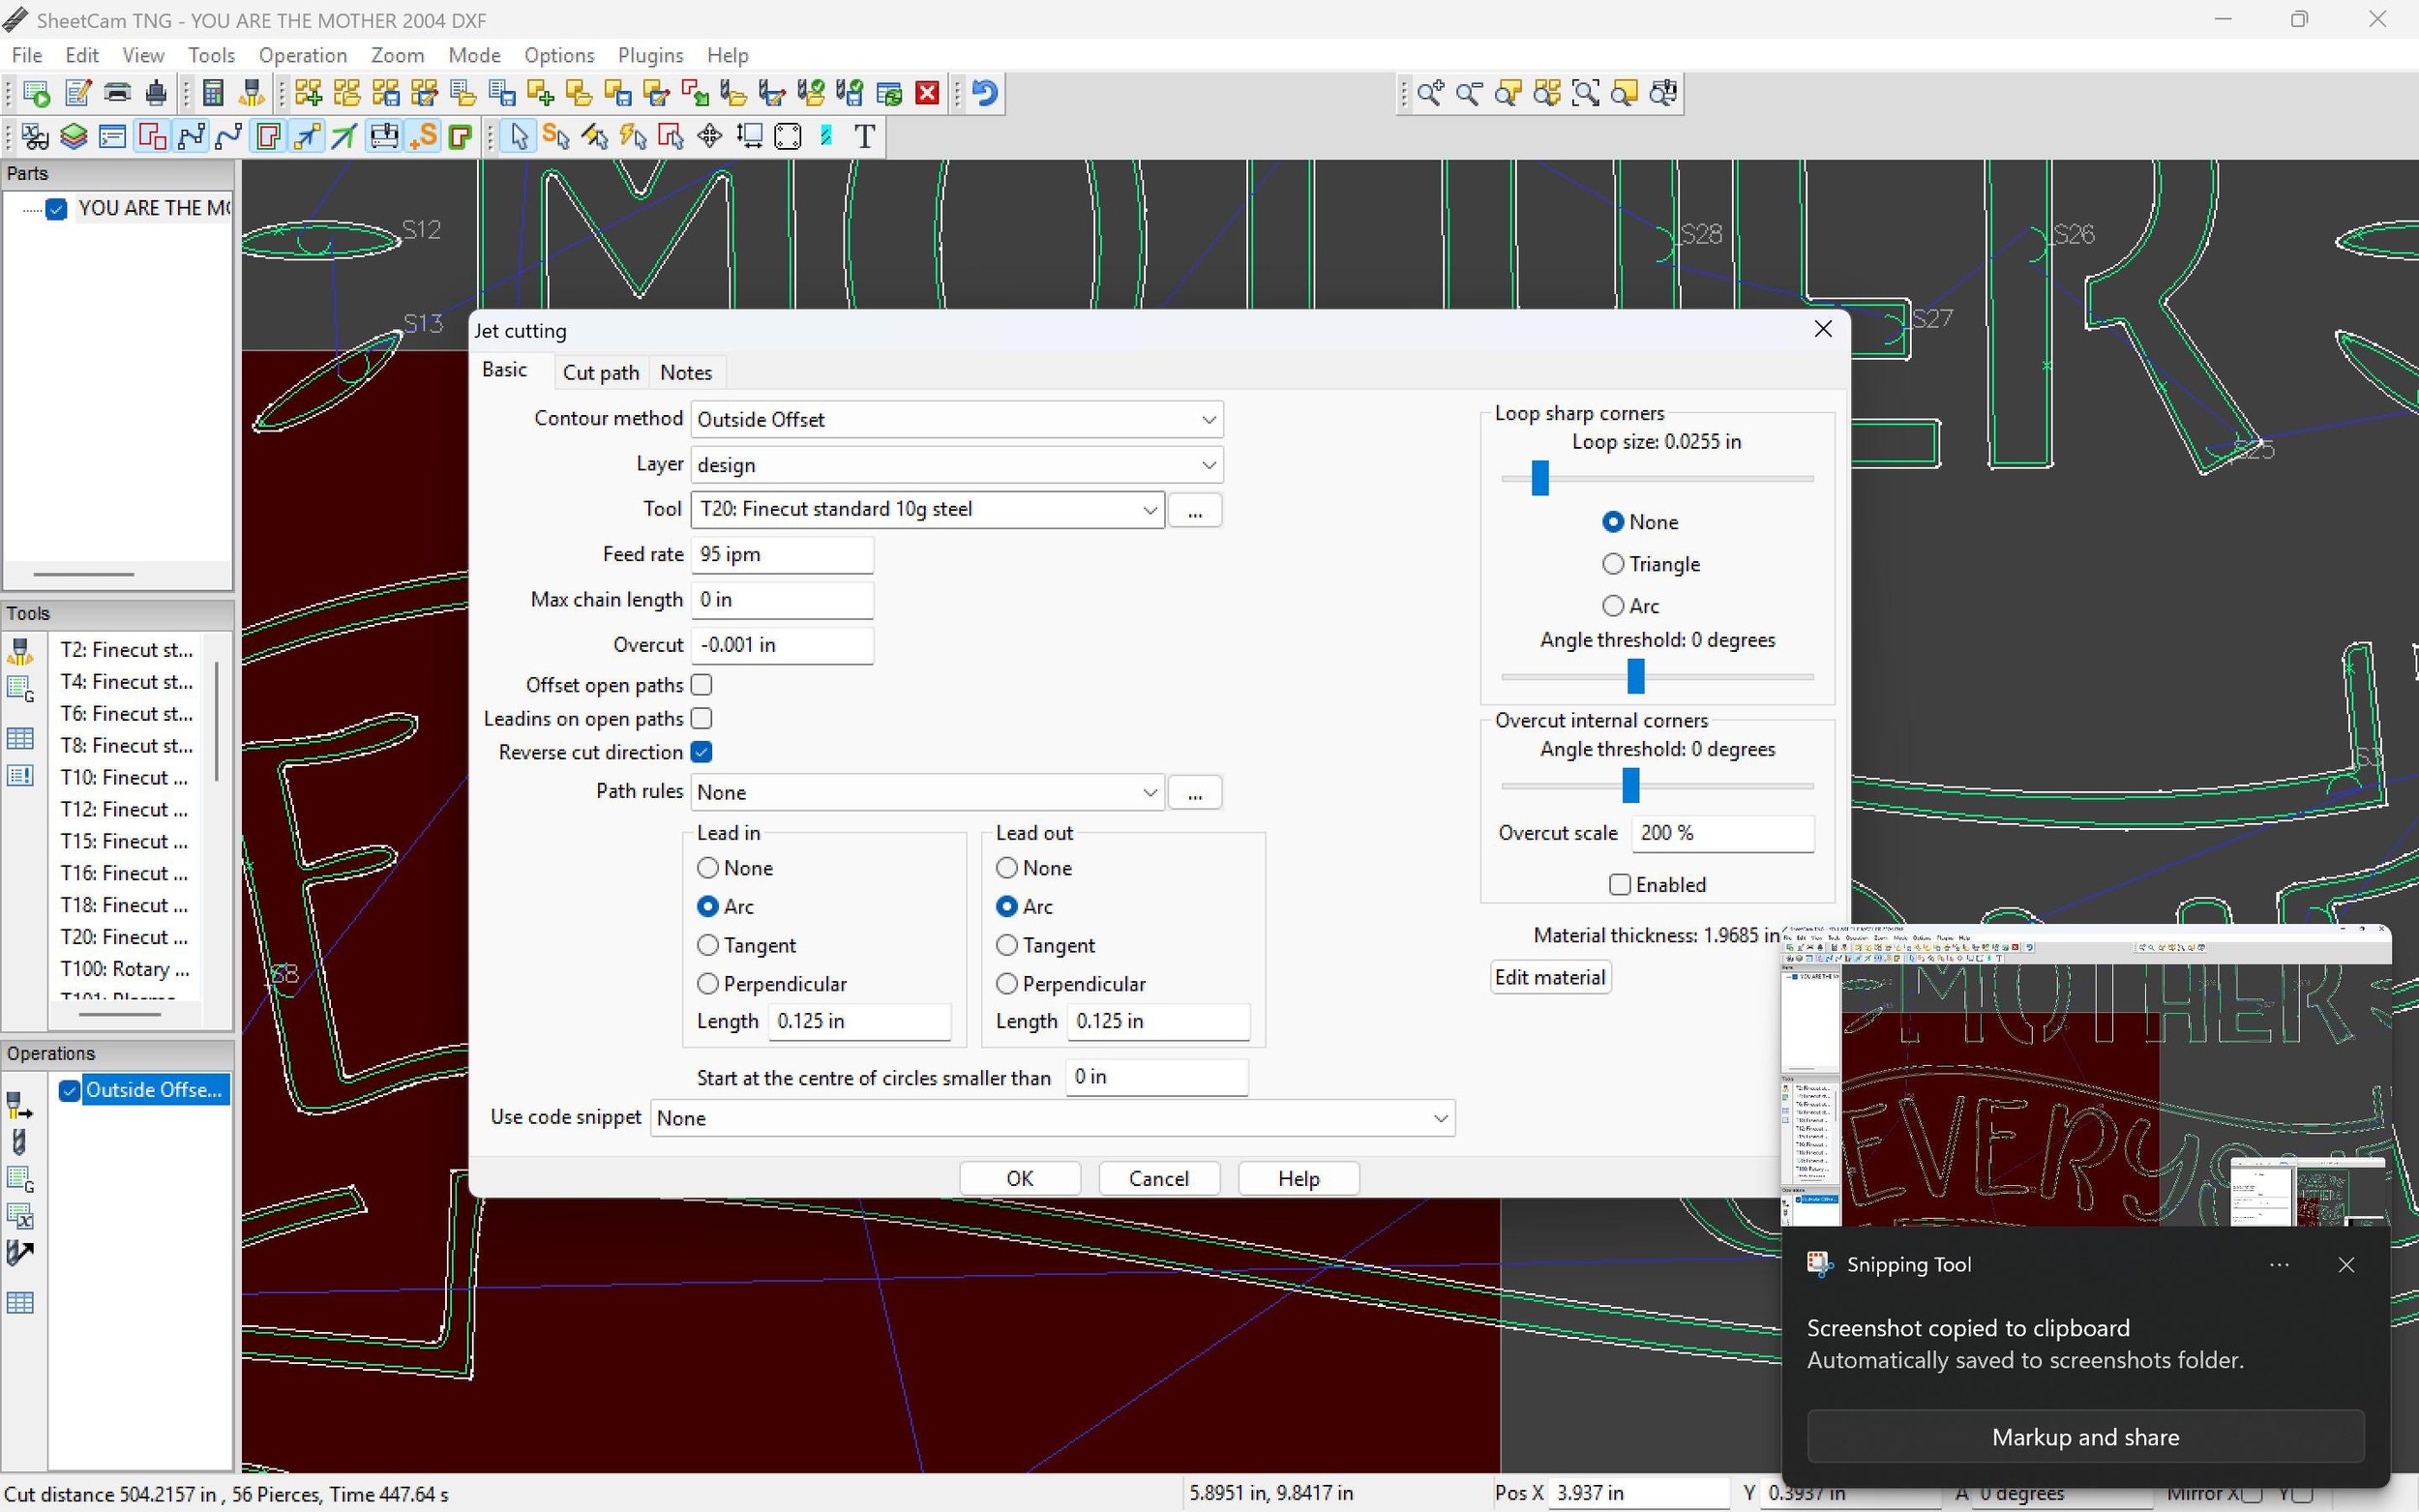
Task: Click the Text tool T icon
Action: (x=866, y=136)
